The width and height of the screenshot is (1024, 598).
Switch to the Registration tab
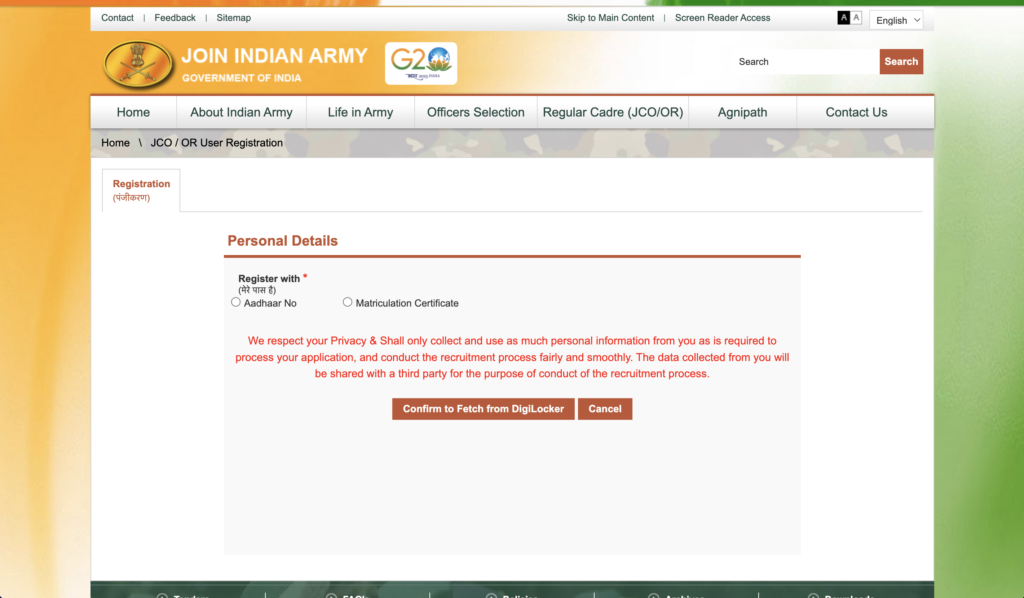tap(140, 190)
